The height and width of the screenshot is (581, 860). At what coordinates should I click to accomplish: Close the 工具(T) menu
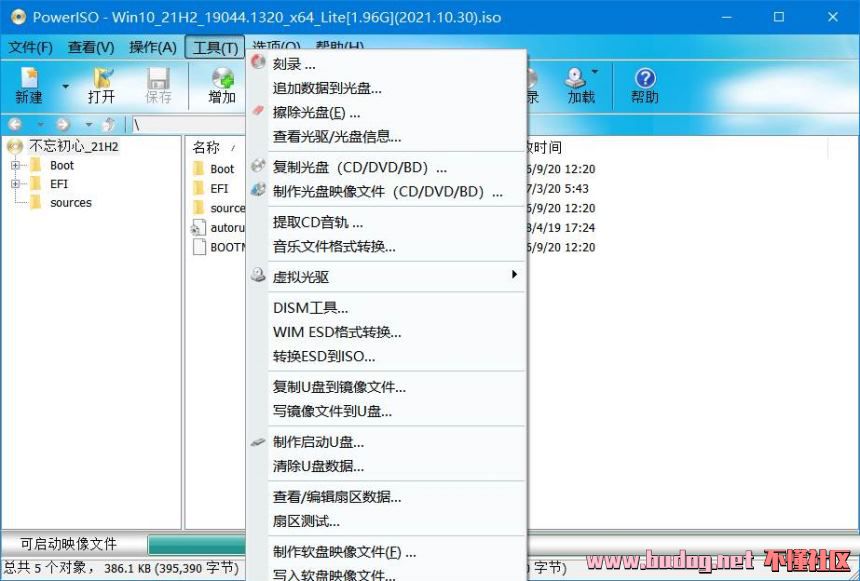coord(215,48)
